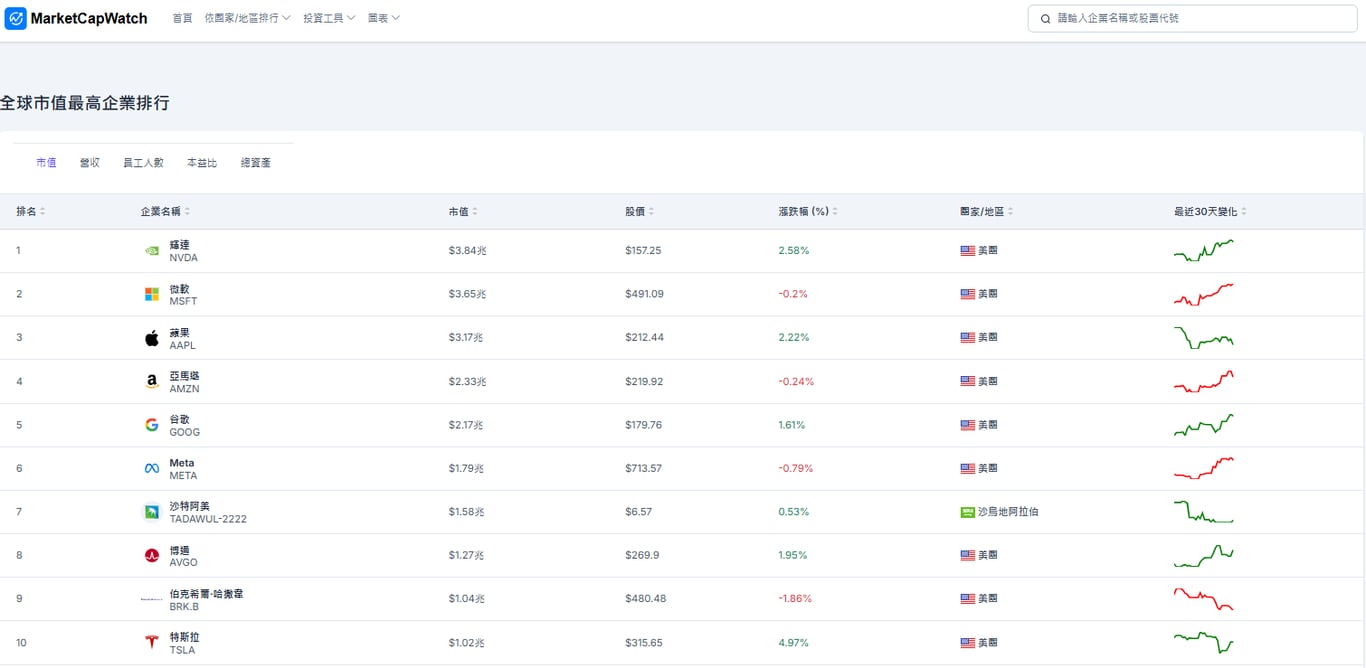The width and height of the screenshot is (1366, 668).
Task: Click the $491.09 stock price
Action: 644,294
